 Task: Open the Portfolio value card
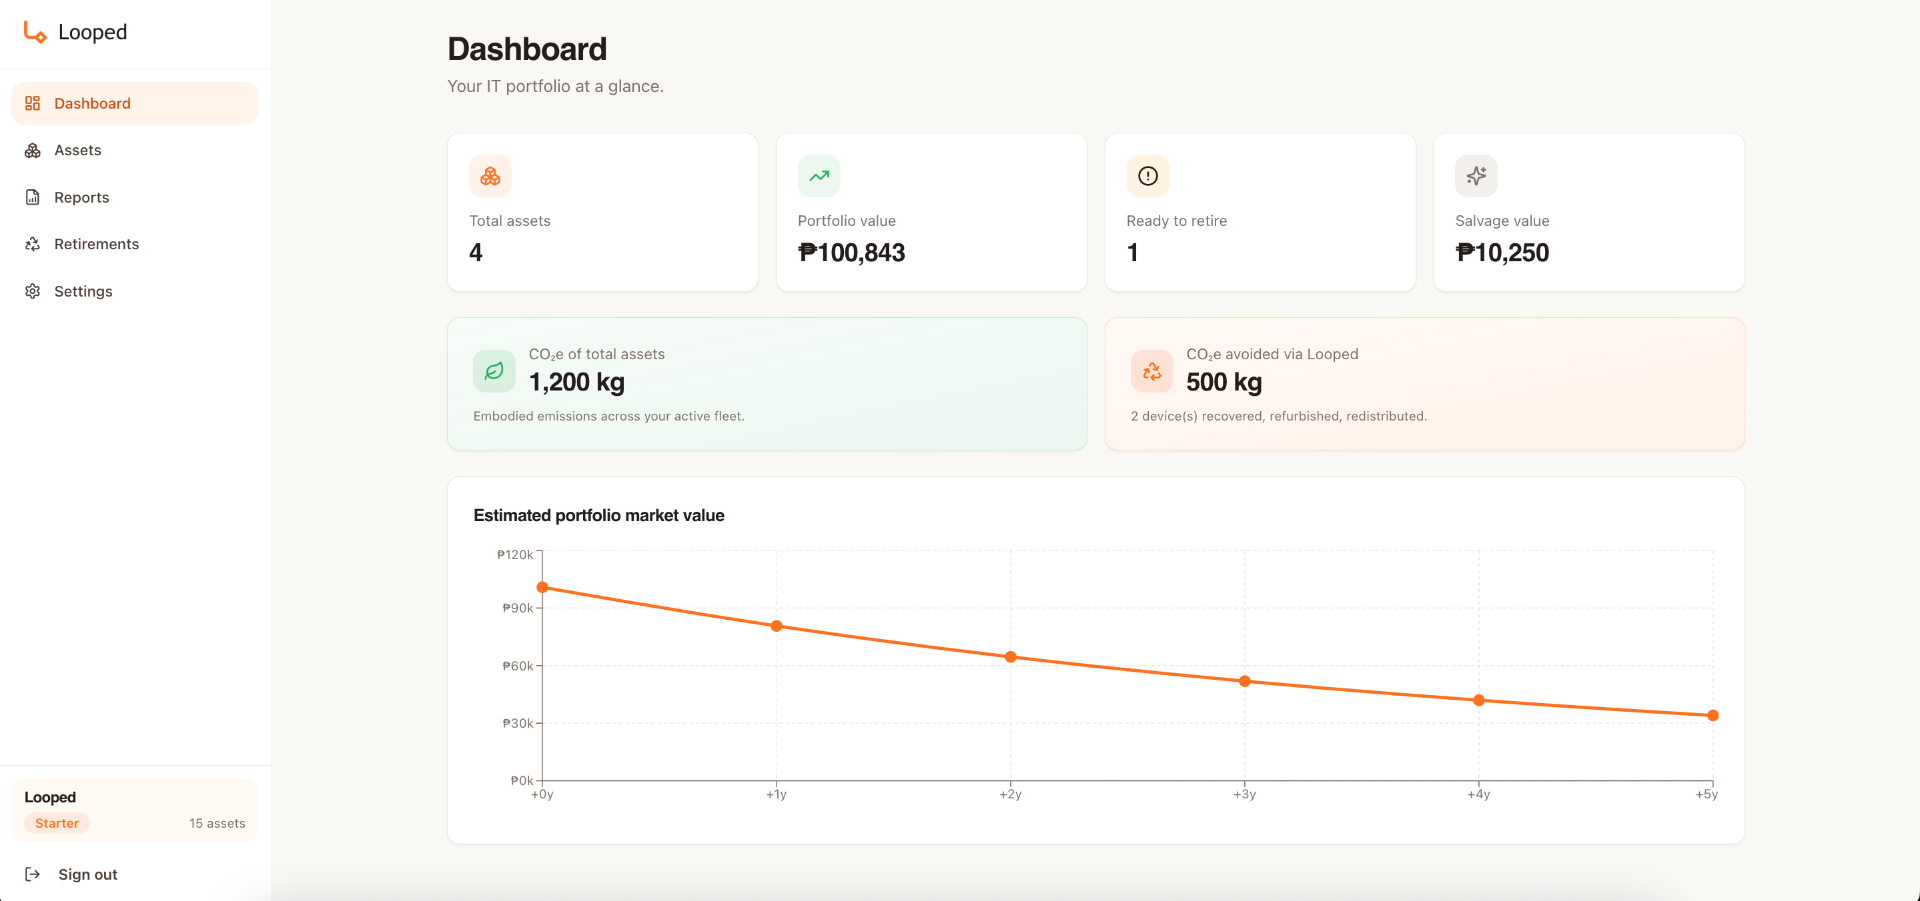(932, 212)
